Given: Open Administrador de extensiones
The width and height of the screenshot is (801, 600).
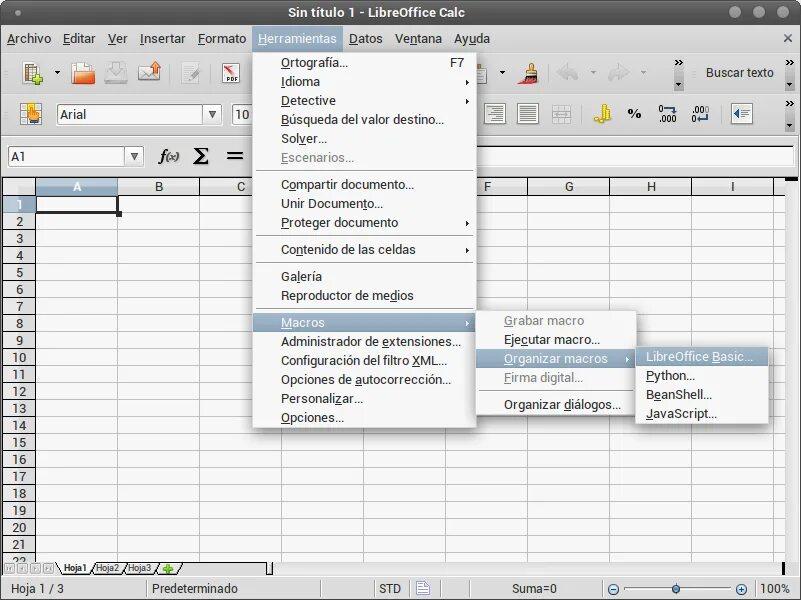Looking at the screenshot, I should [x=364, y=342].
